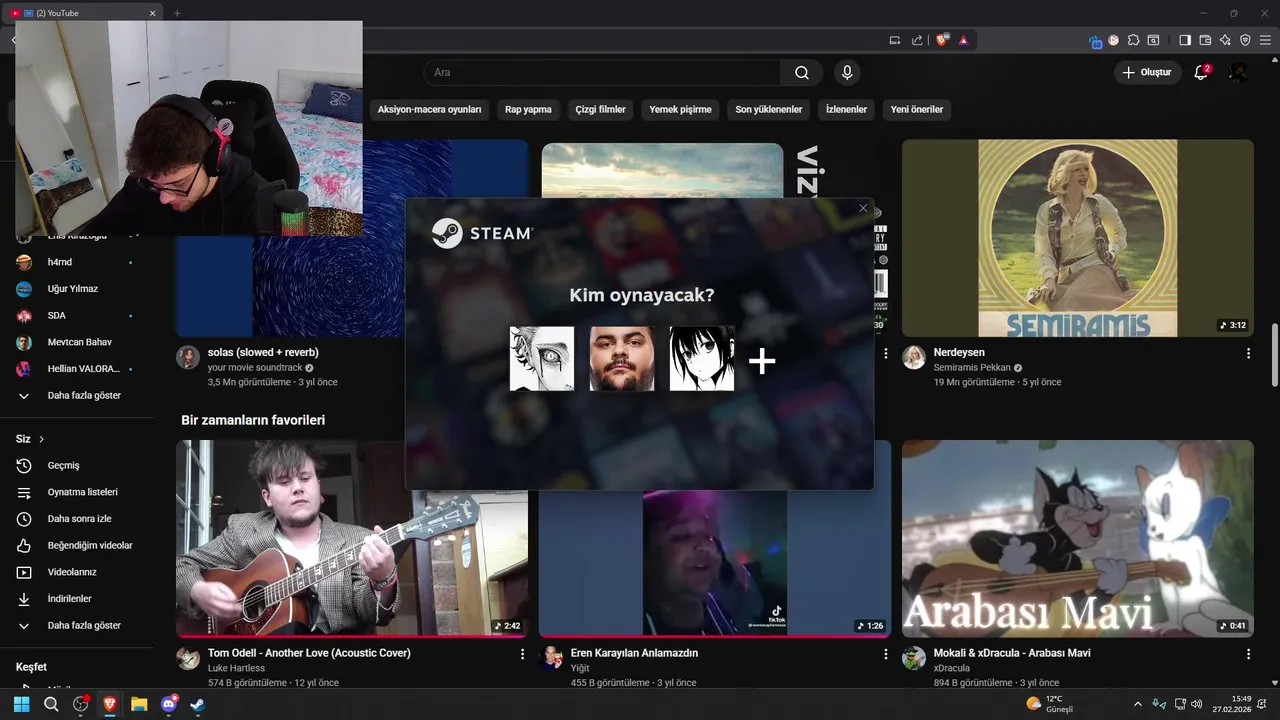1280x720 pixels.
Task: Open the Brave Wallet icon
Action: [1205, 40]
